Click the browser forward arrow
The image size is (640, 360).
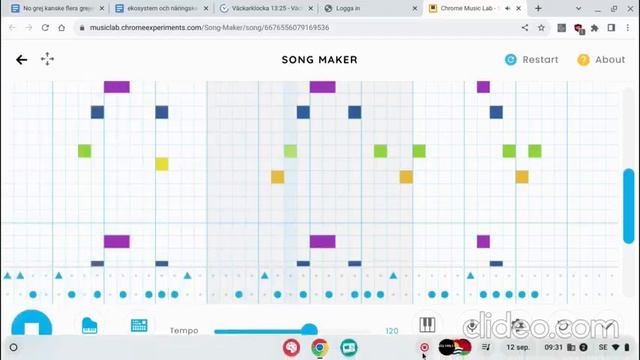click(x=29, y=28)
